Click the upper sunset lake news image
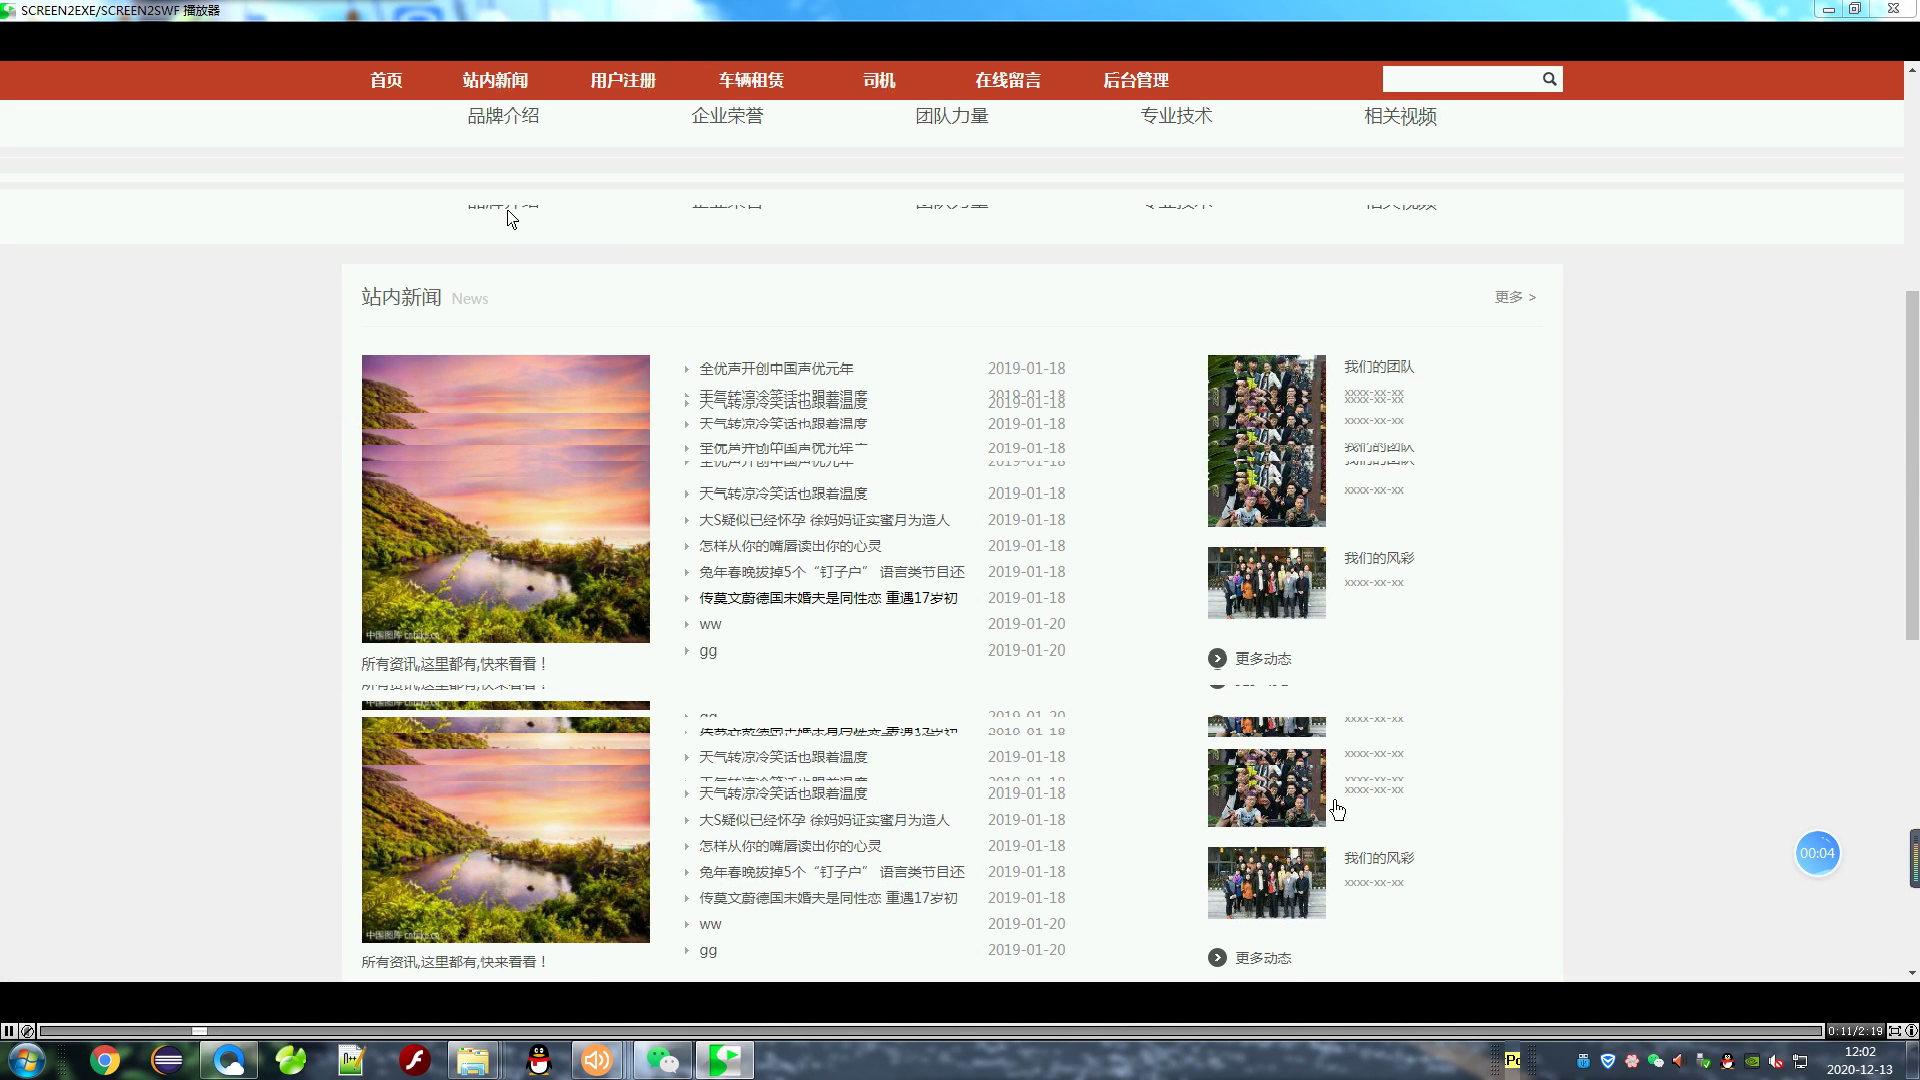The height and width of the screenshot is (1080, 1920). tap(506, 498)
